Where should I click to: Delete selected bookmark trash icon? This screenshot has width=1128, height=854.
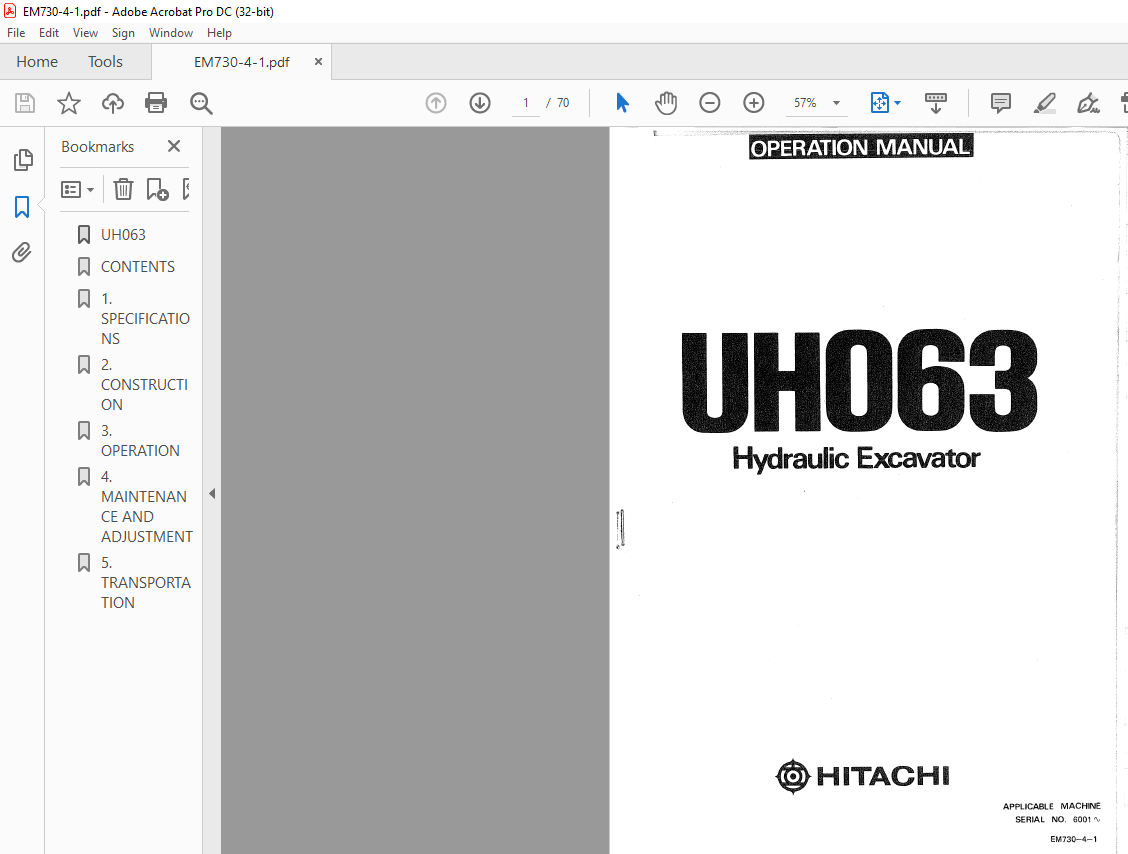(x=123, y=189)
